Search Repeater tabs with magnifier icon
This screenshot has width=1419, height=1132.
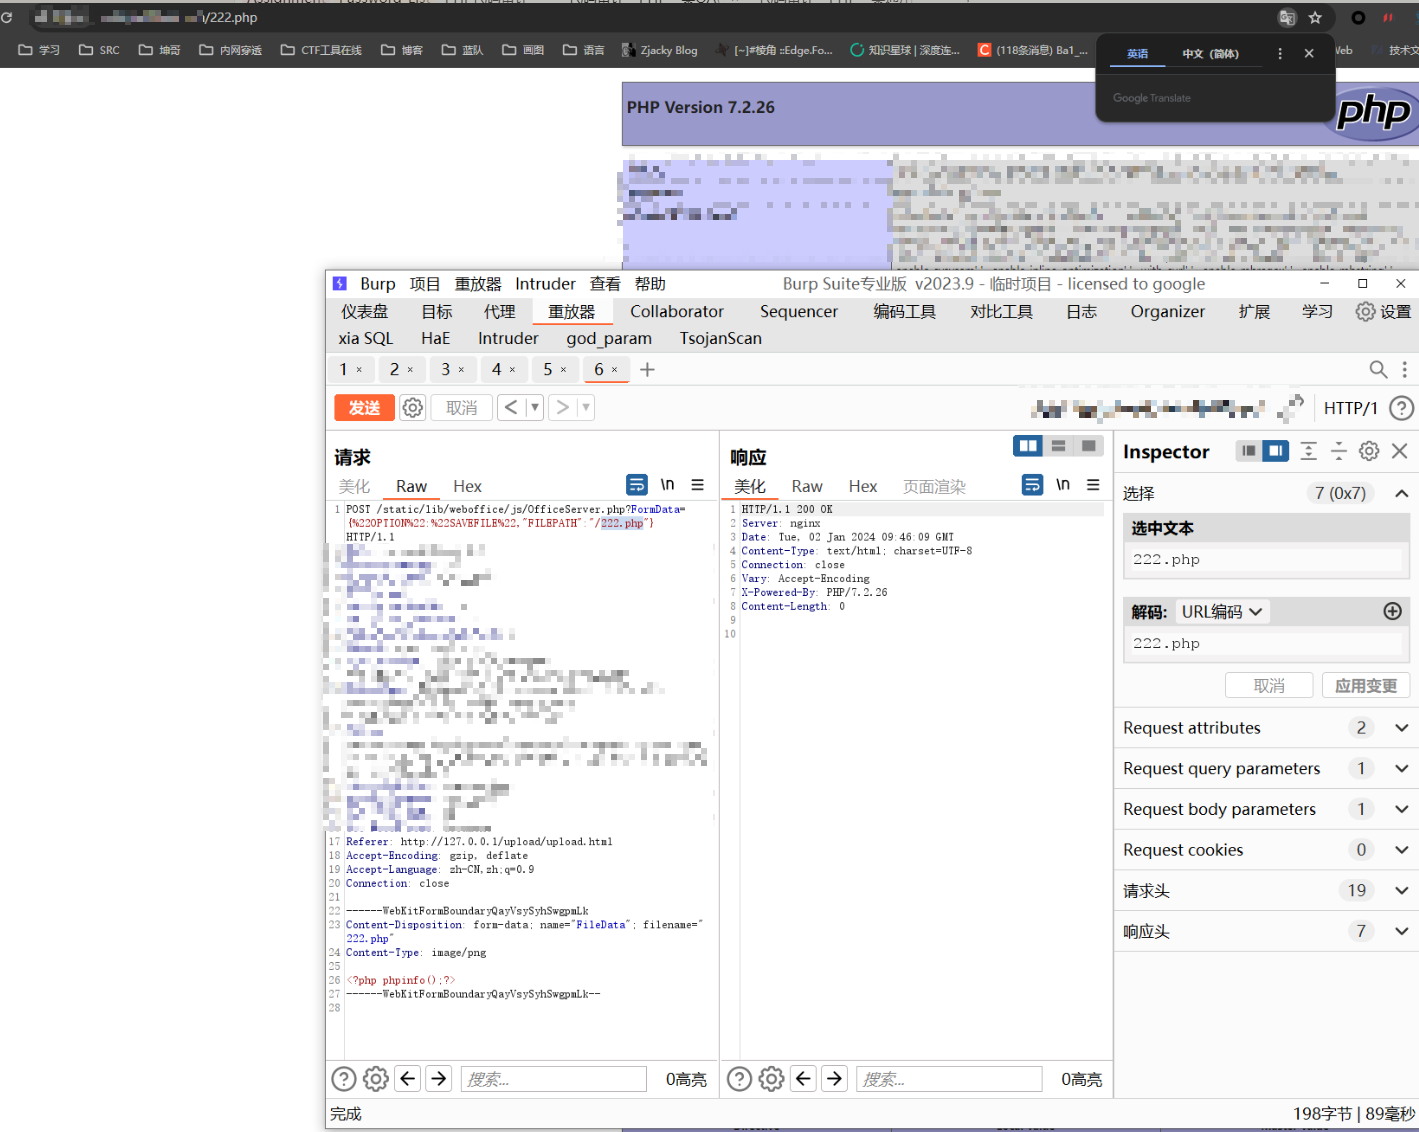(1378, 370)
